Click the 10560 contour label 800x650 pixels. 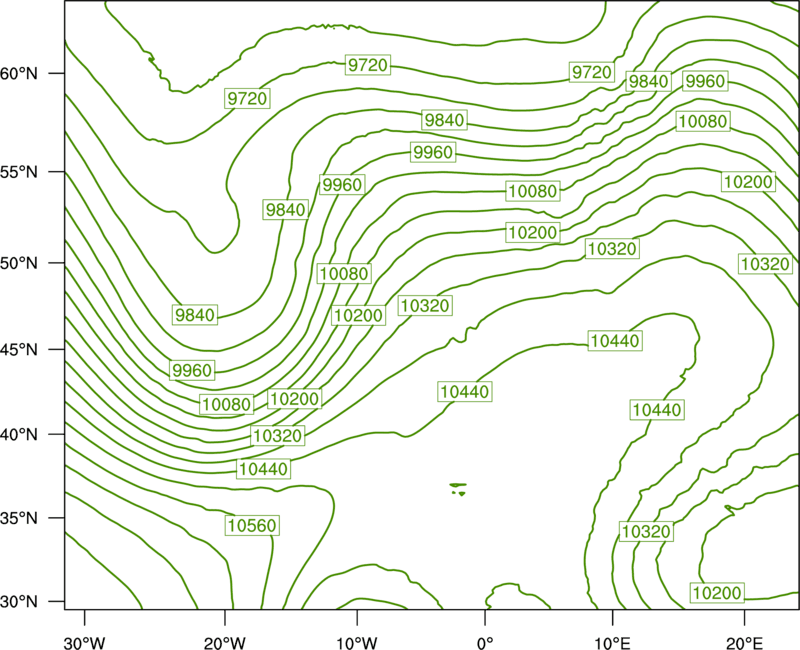click(252, 525)
